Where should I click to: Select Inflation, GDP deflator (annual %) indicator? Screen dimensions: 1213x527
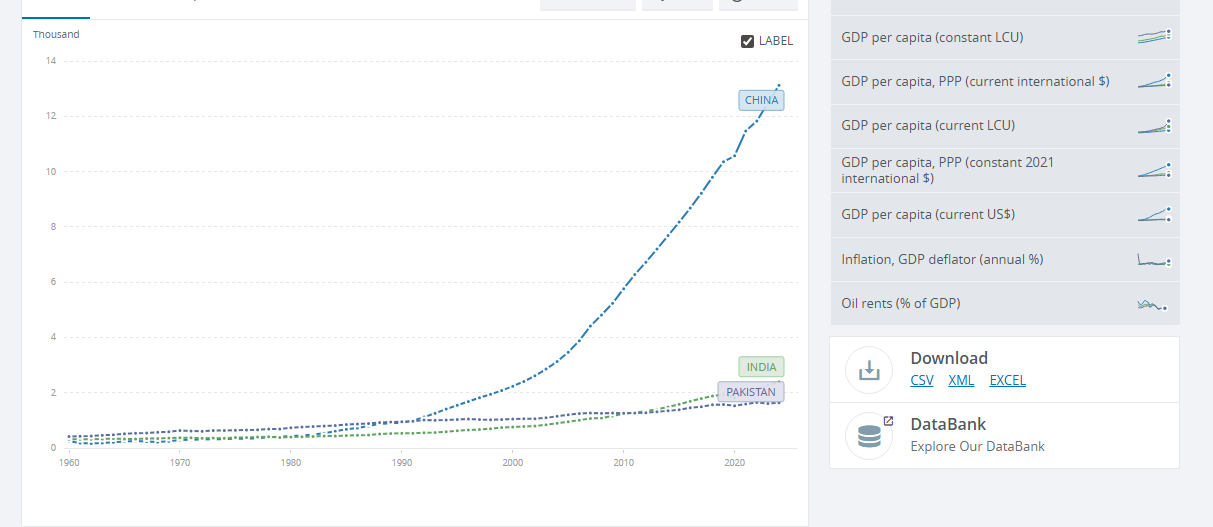click(942, 259)
